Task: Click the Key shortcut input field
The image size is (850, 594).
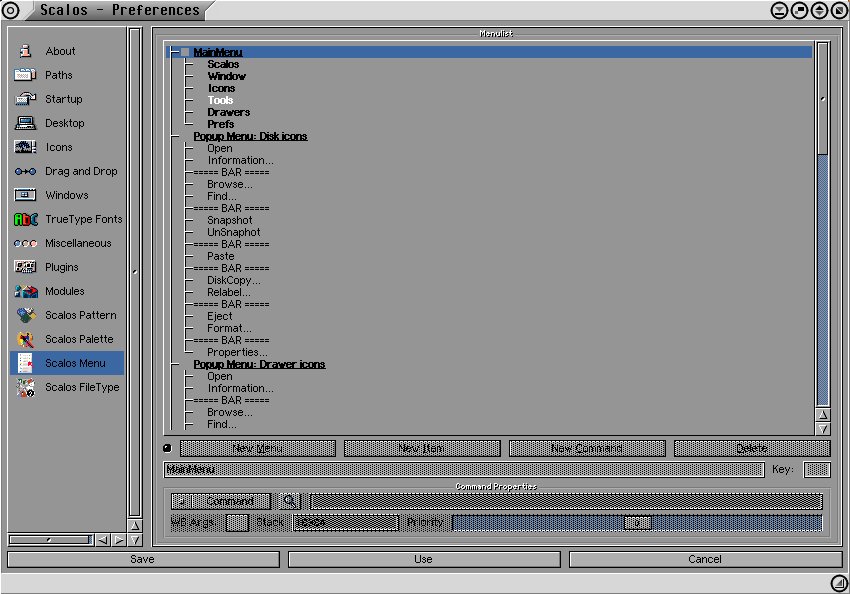Action: coord(817,469)
